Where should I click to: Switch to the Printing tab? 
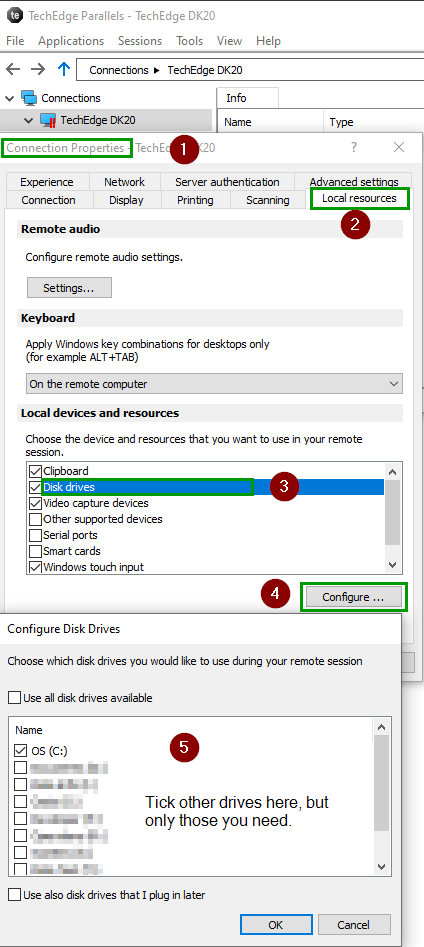pyautogui.click(x=195, y=200)
